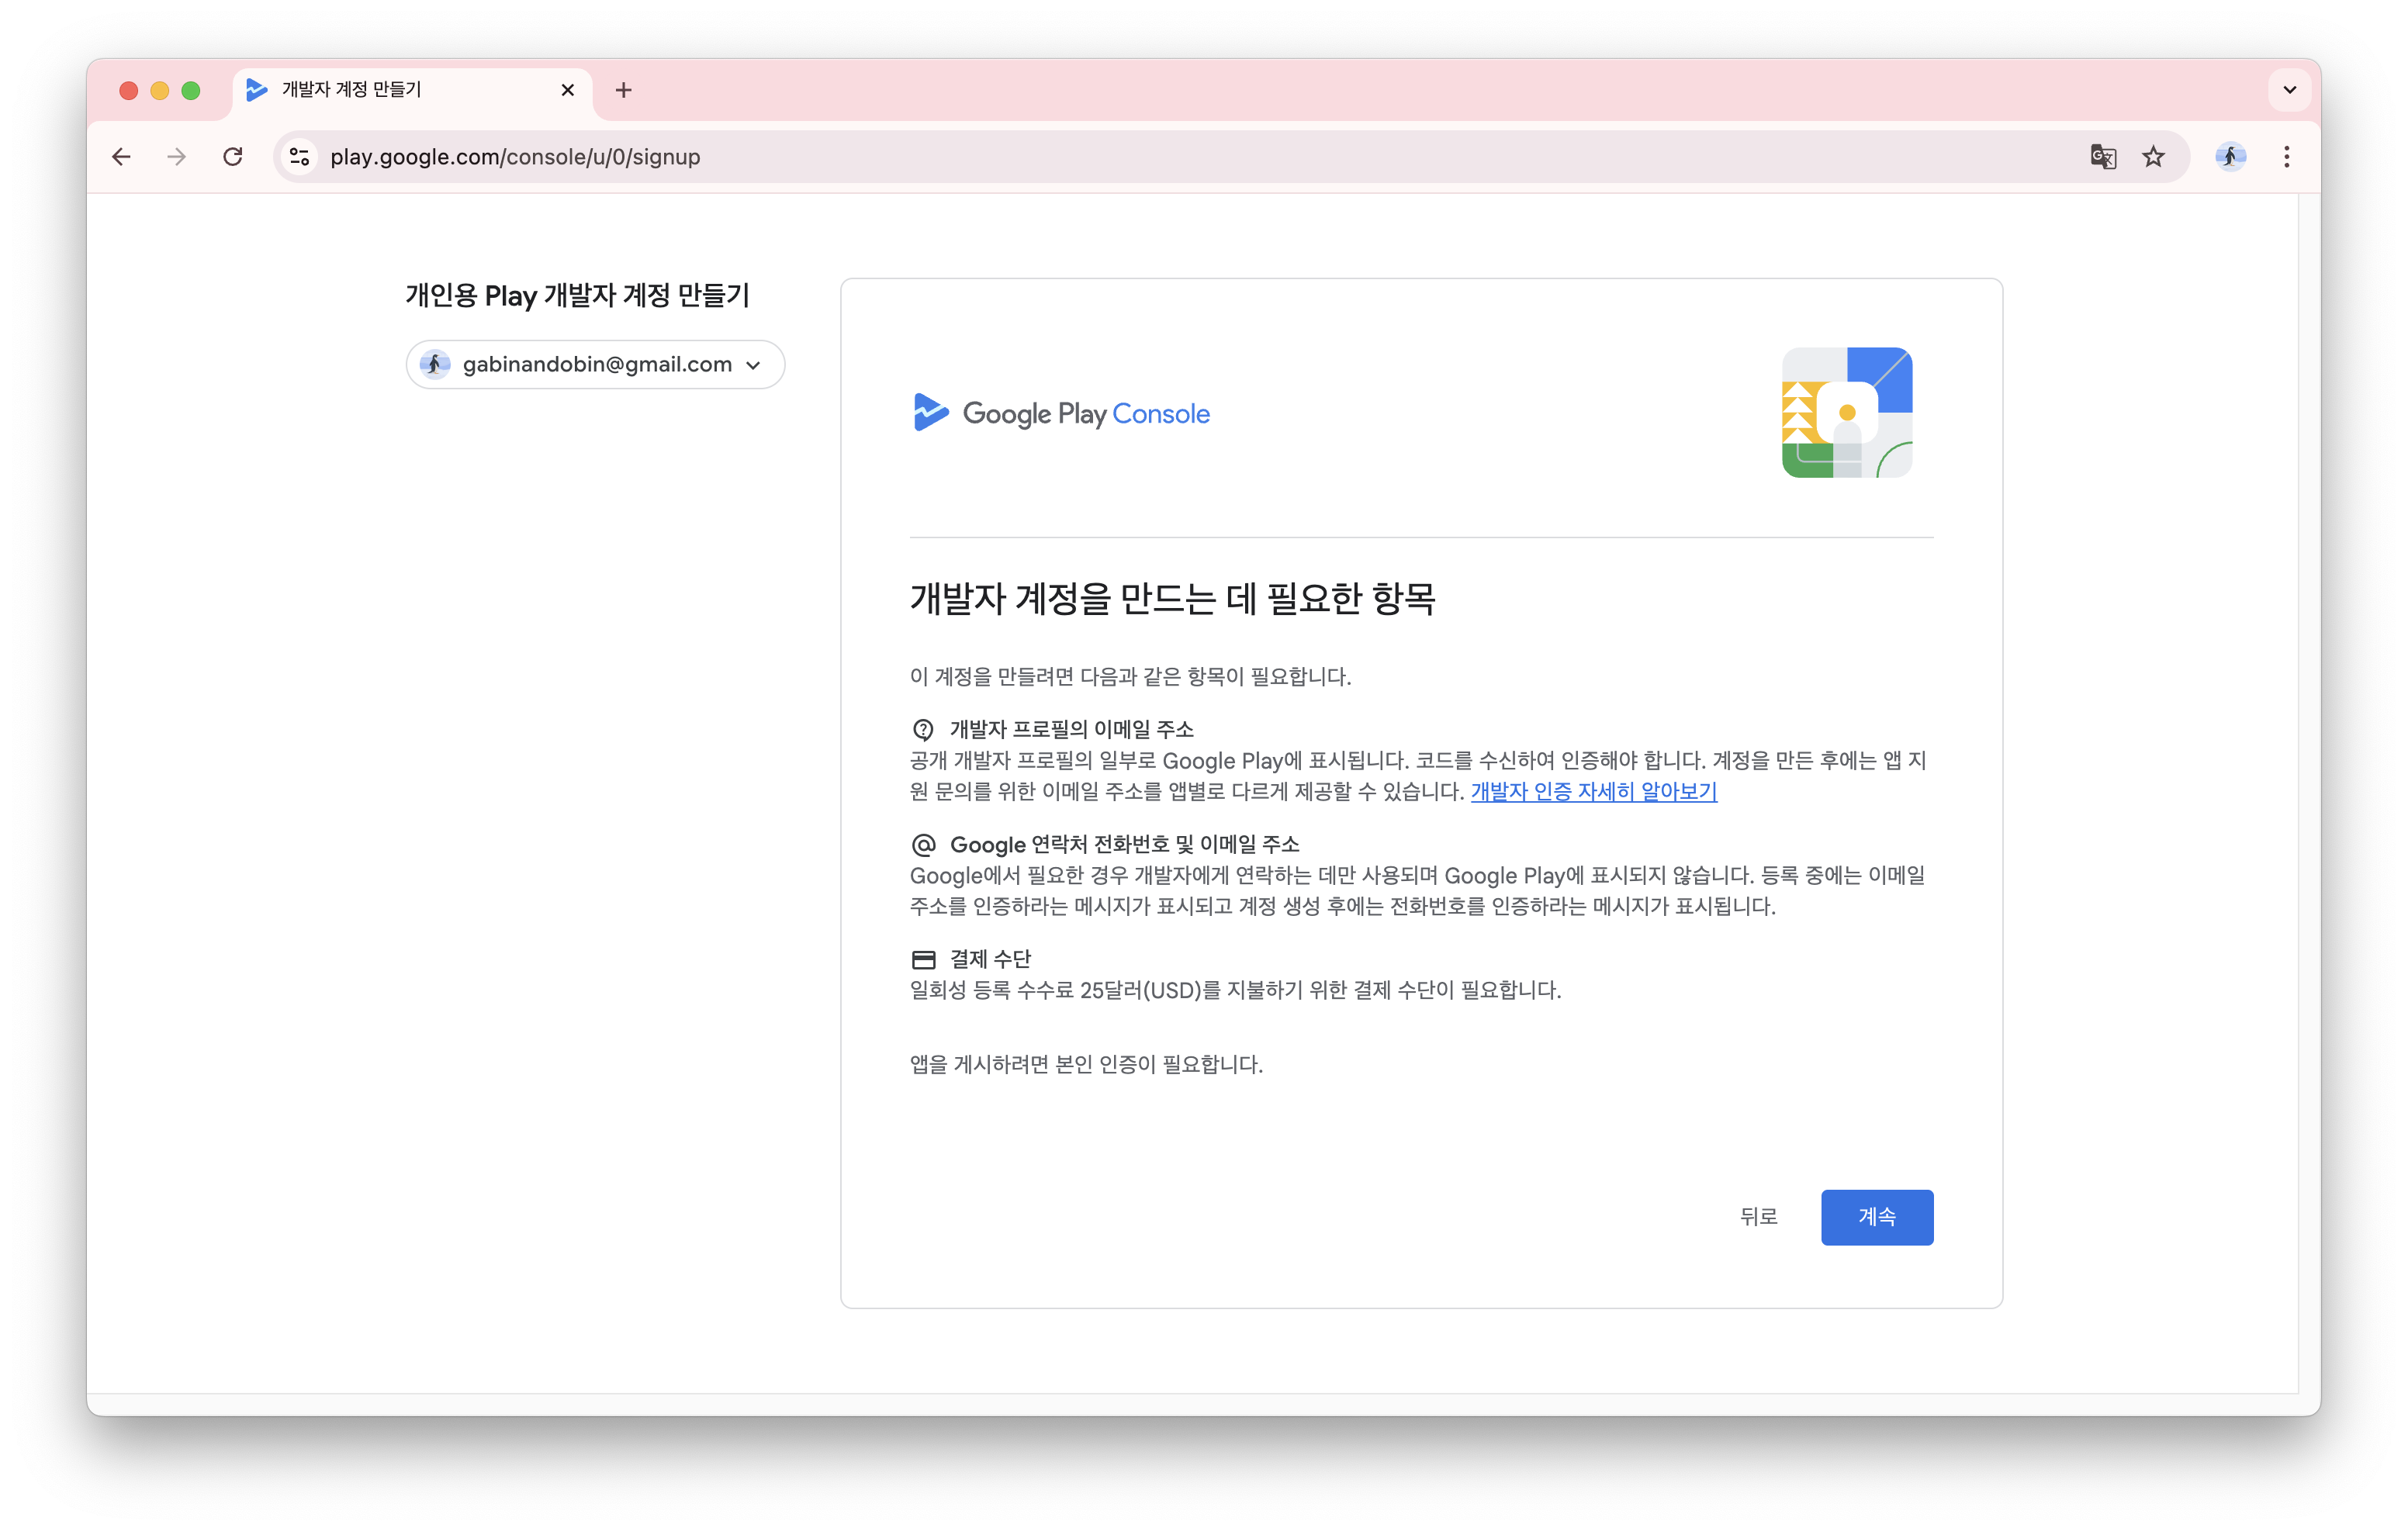Click the Play triangle icon on the browser tab

(x=256, y=90)
